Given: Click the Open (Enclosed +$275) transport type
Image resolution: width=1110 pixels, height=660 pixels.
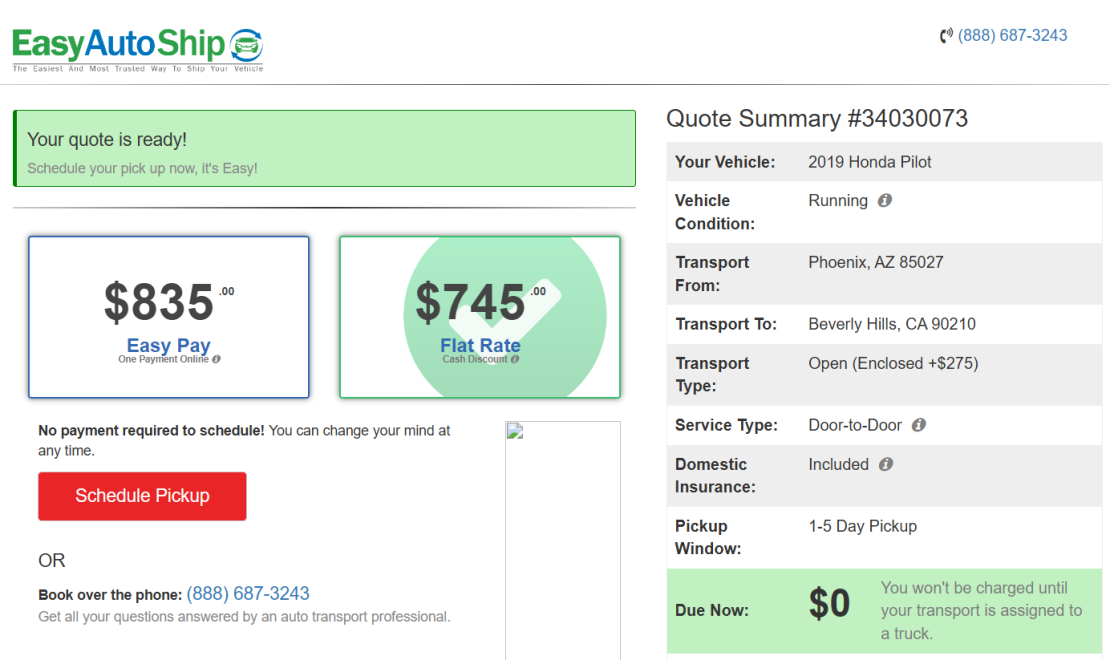Looking at the screenshot, I should (893, 363).
